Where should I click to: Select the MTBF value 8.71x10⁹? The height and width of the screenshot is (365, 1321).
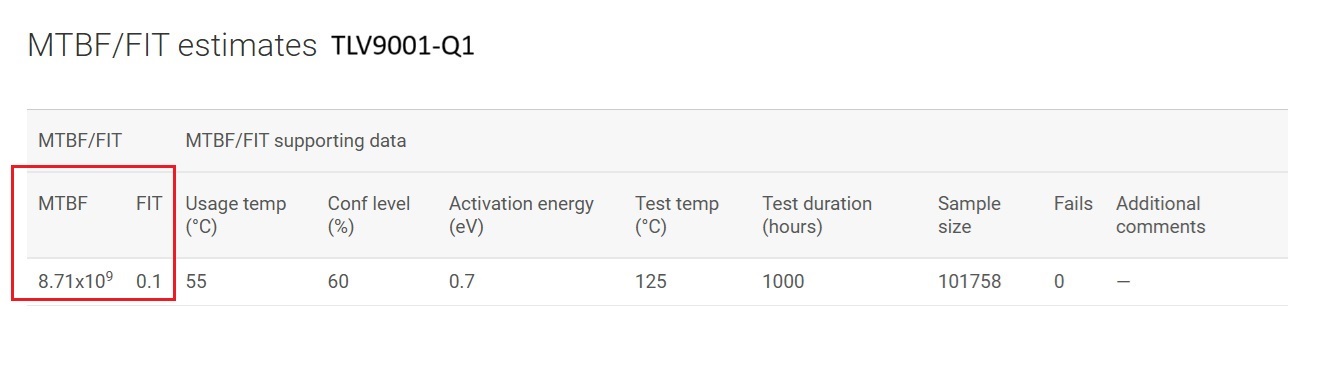click(76, 281)
